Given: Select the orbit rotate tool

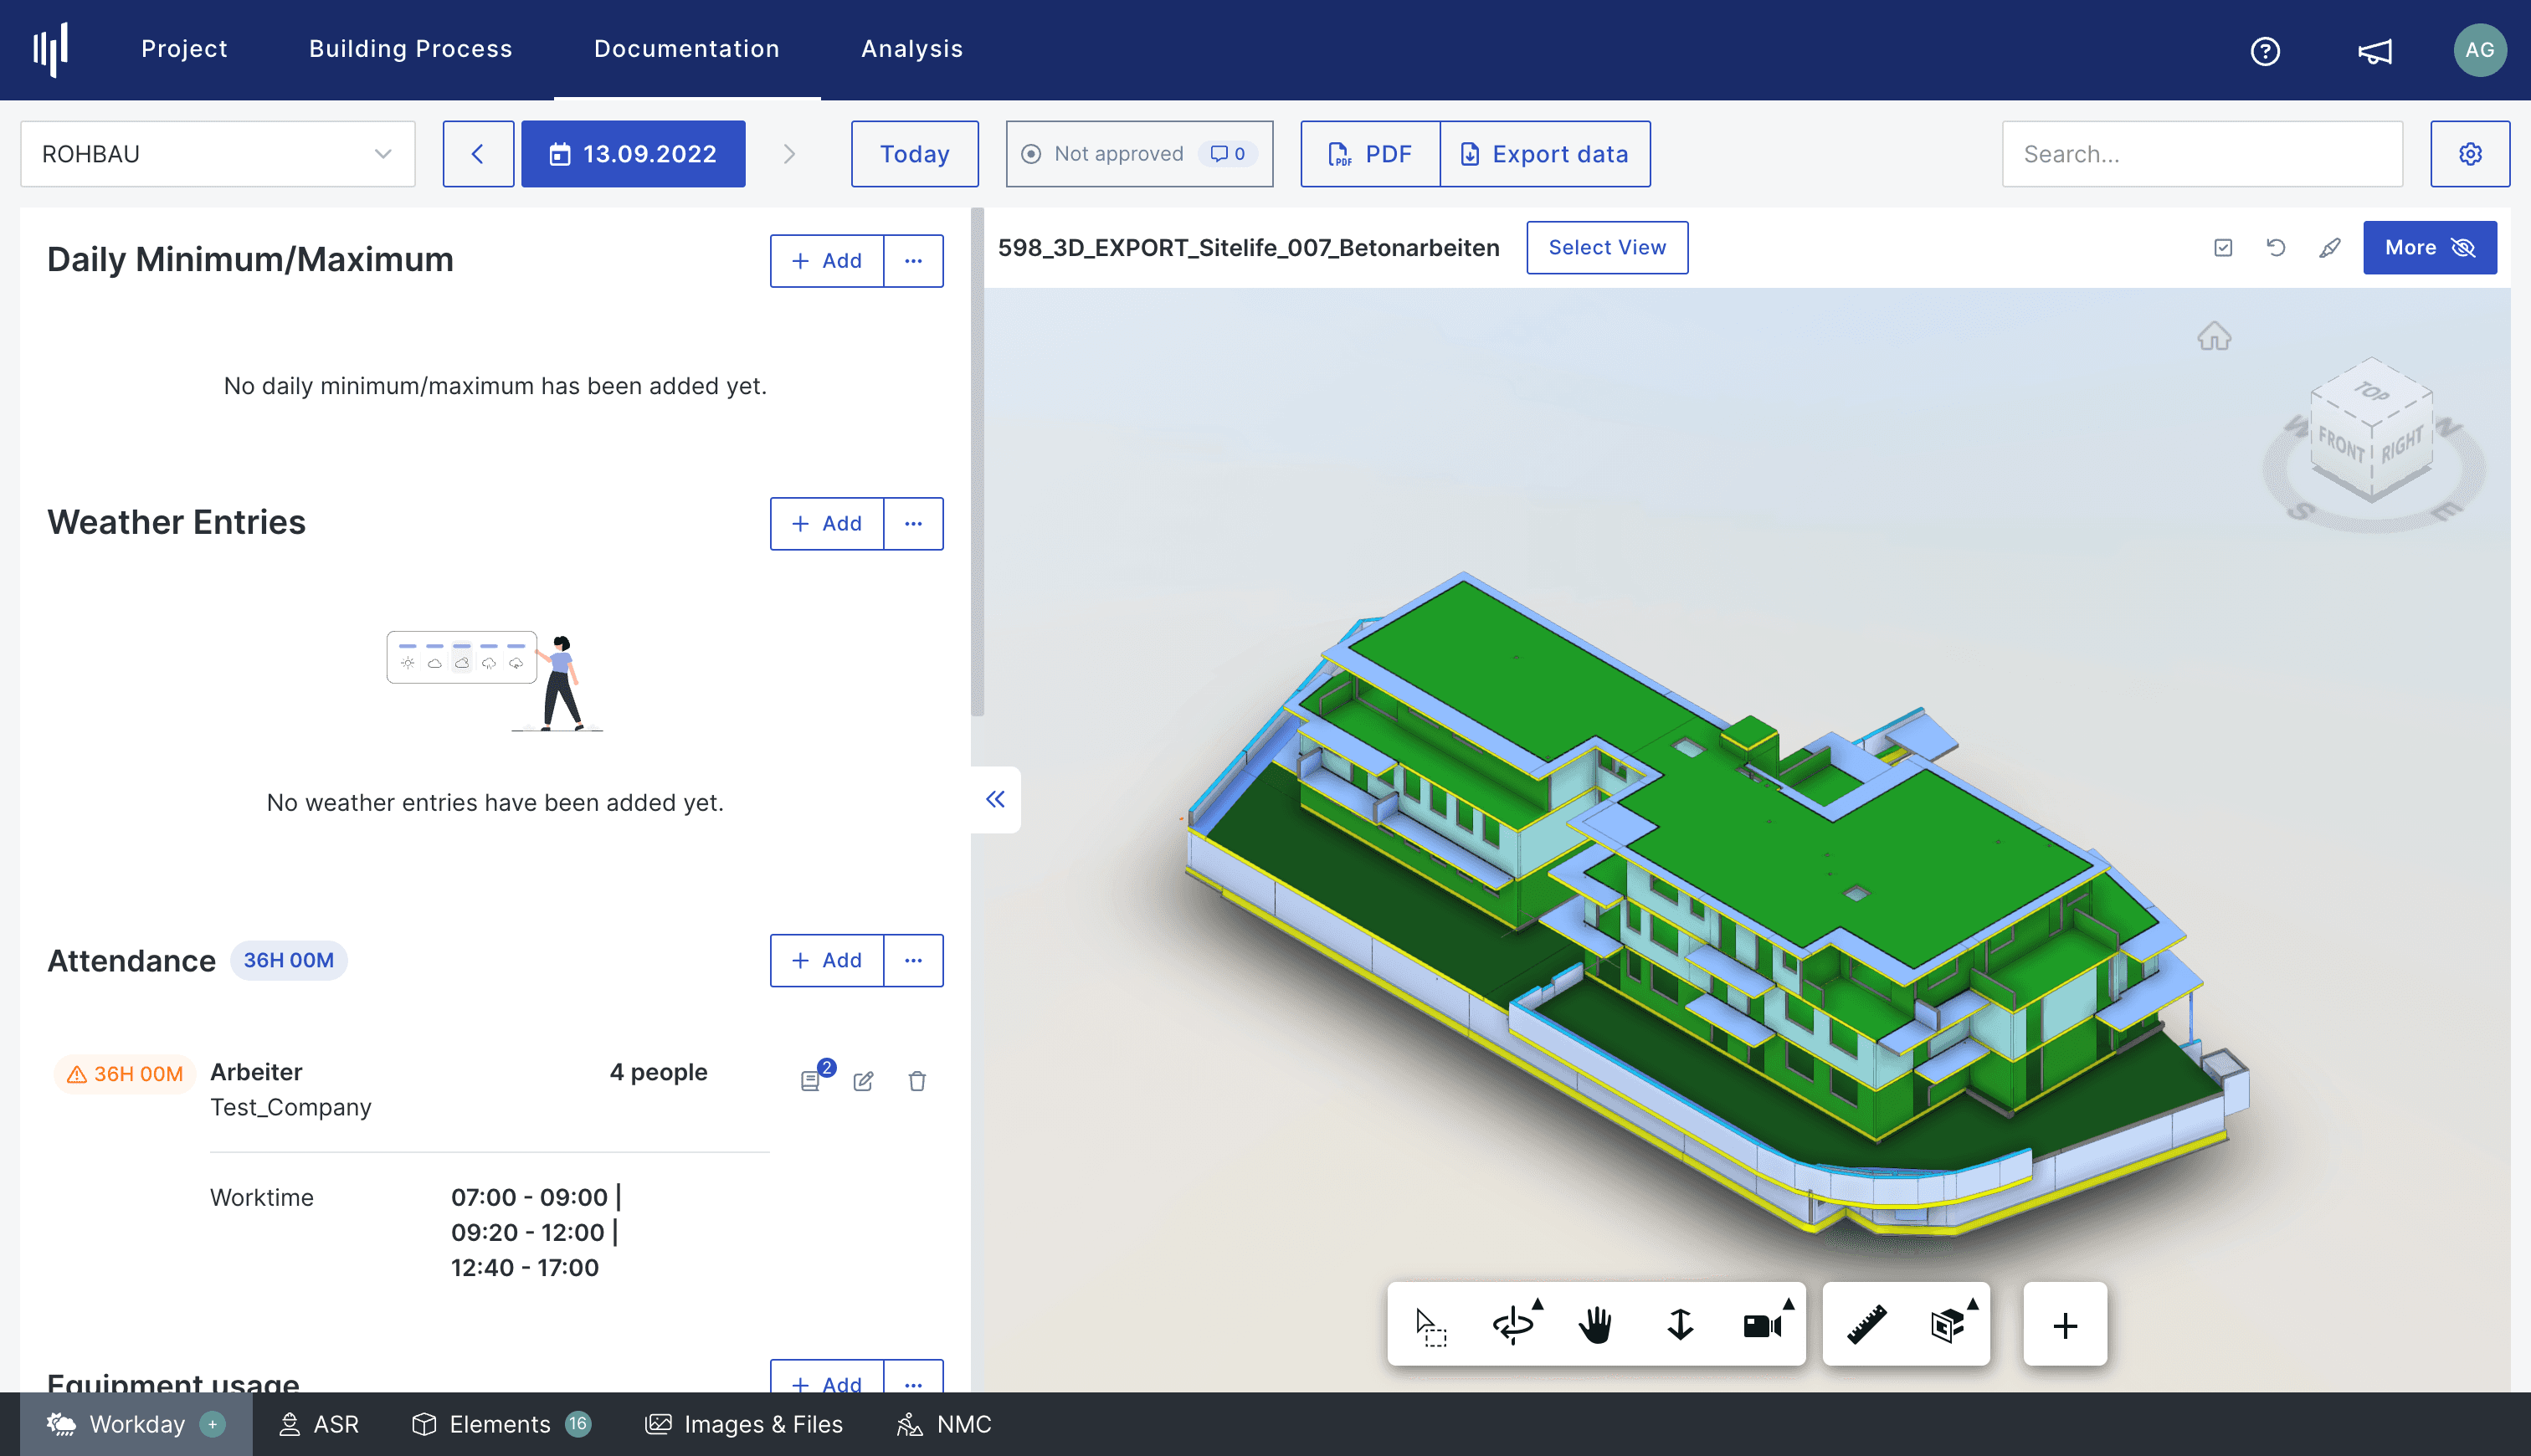Looking at the screenshot, I should click(x=1513, y=1325).
